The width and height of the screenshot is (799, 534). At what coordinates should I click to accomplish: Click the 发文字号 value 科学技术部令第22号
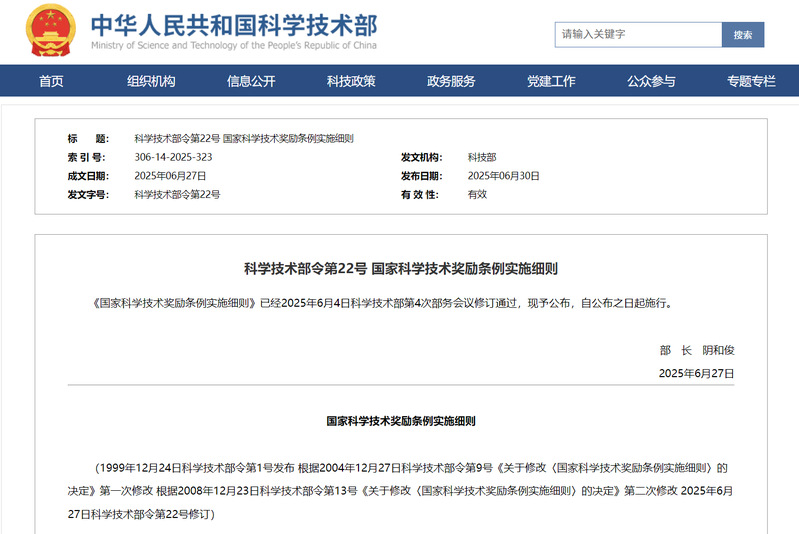[x=177, y=194]
